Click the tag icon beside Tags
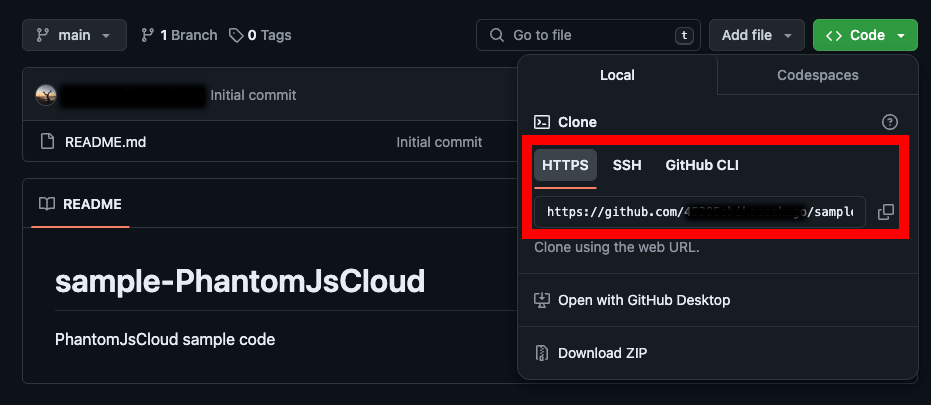 pyautogui.click(x=236, y=35)
